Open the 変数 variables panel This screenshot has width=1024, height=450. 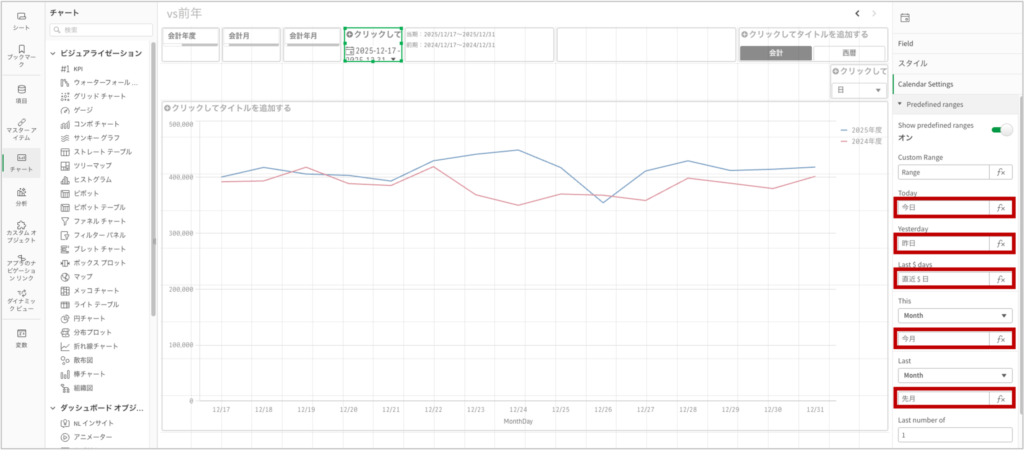[x=21, y=337]
